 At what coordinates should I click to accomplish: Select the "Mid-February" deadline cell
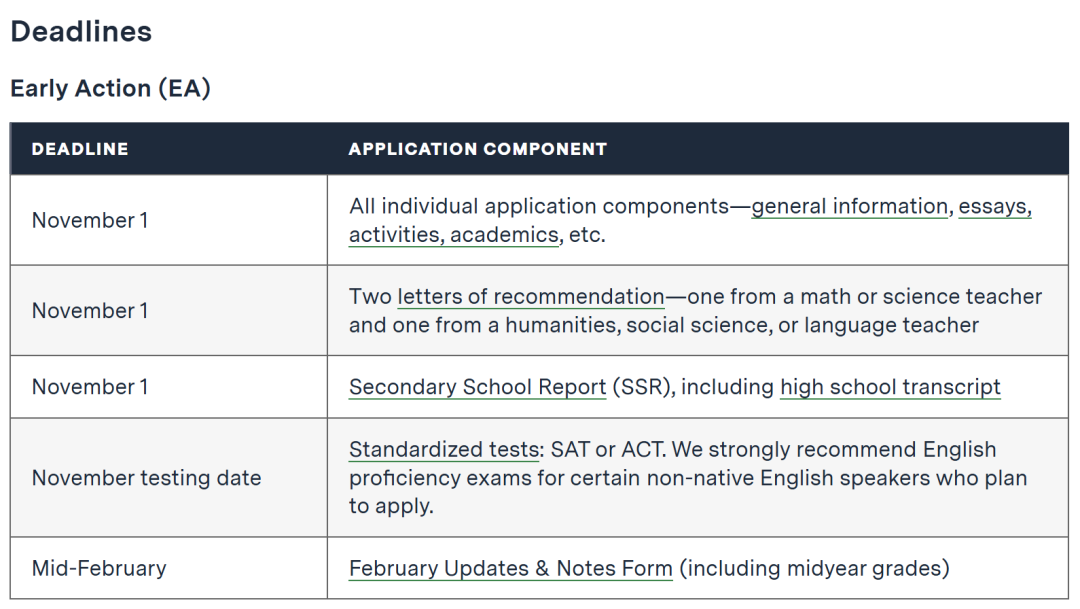(x=99, y=569)
